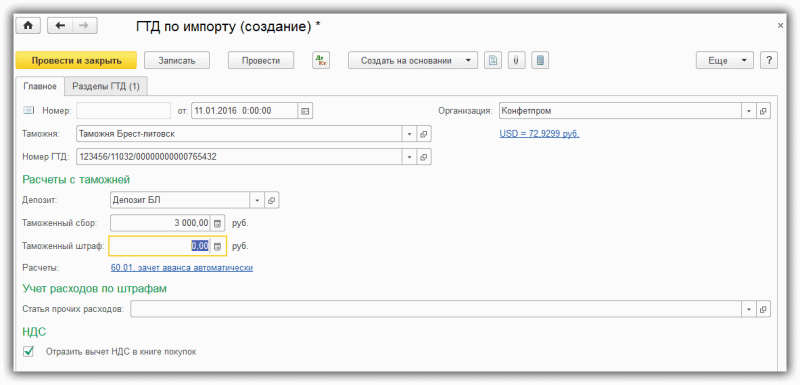800x385 pixels.
Task: Navigate back with the left arrow
Action: point(60,25)
